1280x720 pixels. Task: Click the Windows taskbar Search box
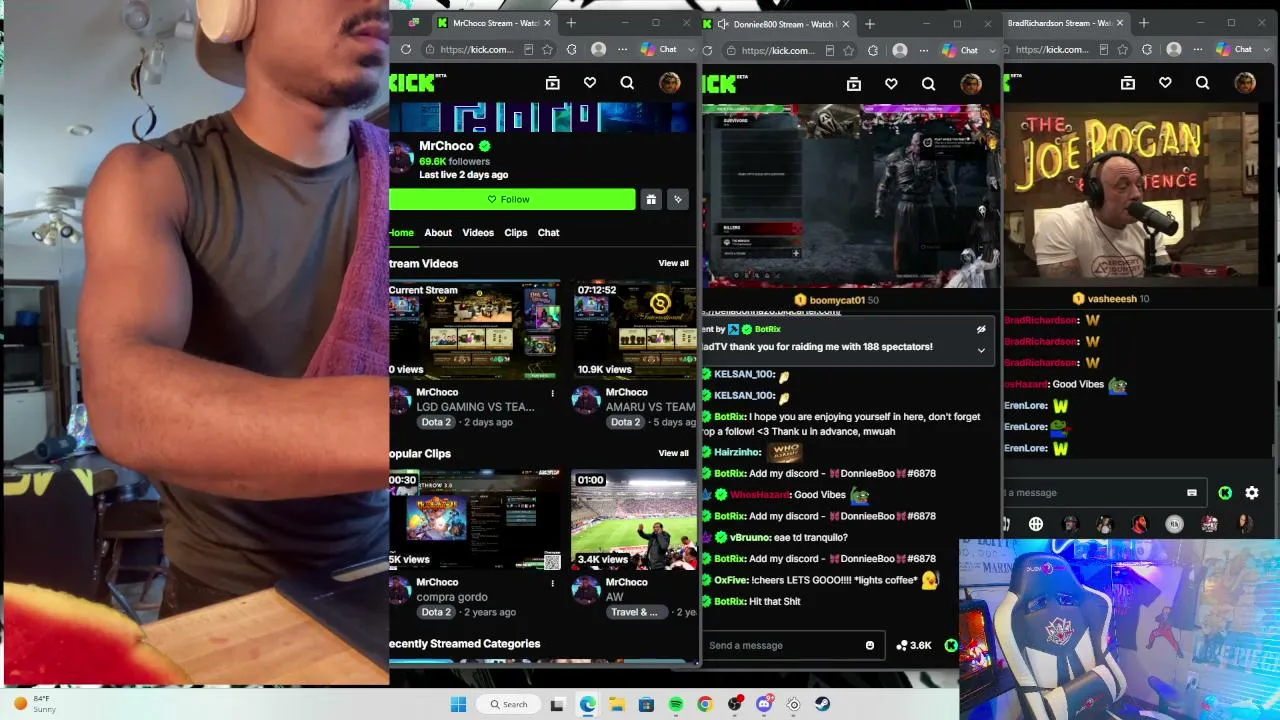click(x=507, y=704)
